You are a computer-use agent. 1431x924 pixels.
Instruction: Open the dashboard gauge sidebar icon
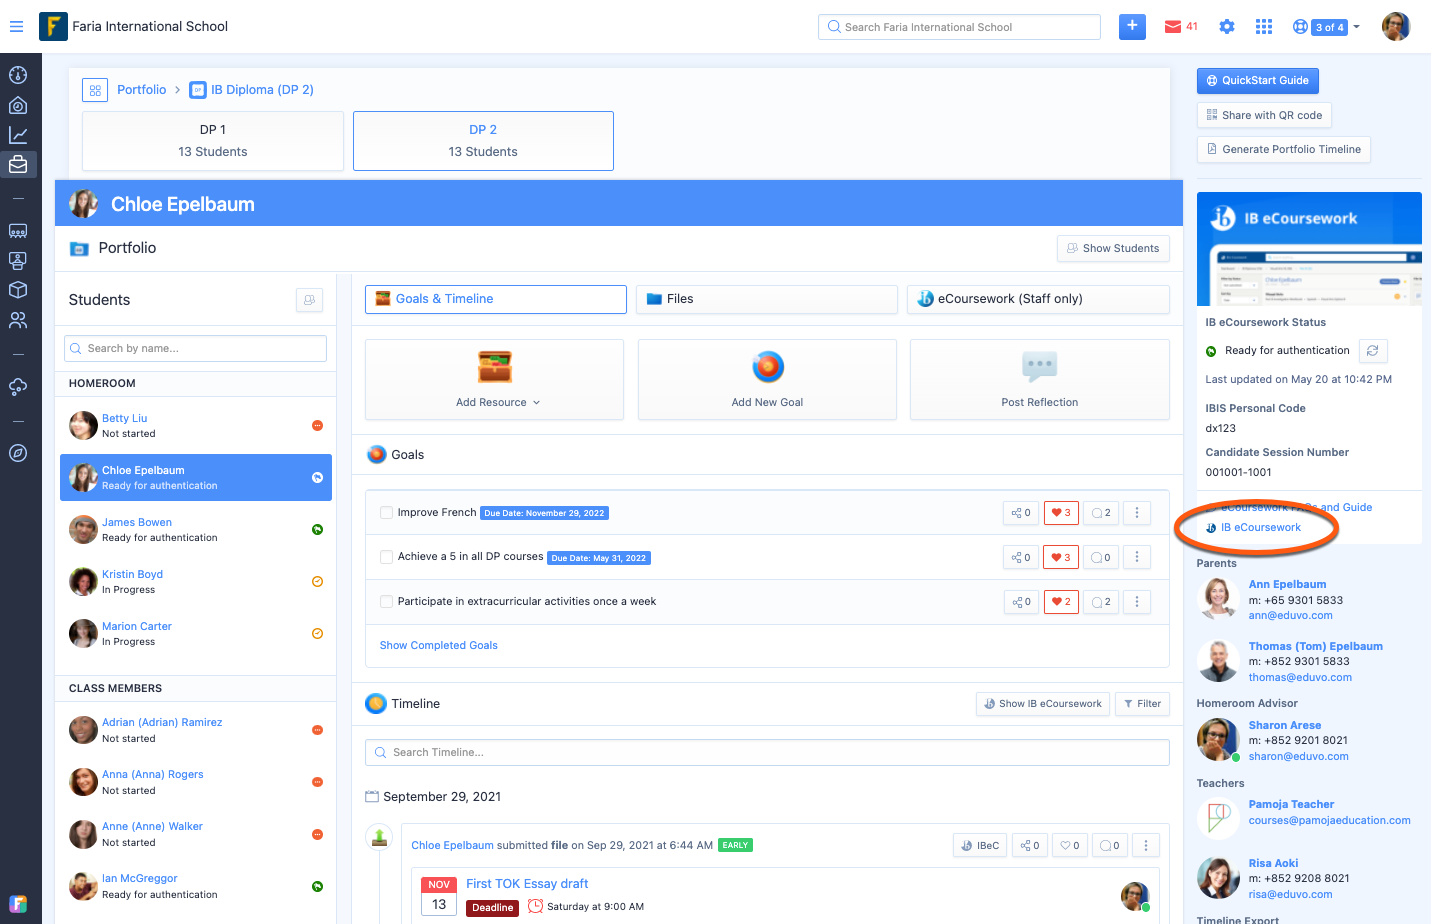pos(18,75)
